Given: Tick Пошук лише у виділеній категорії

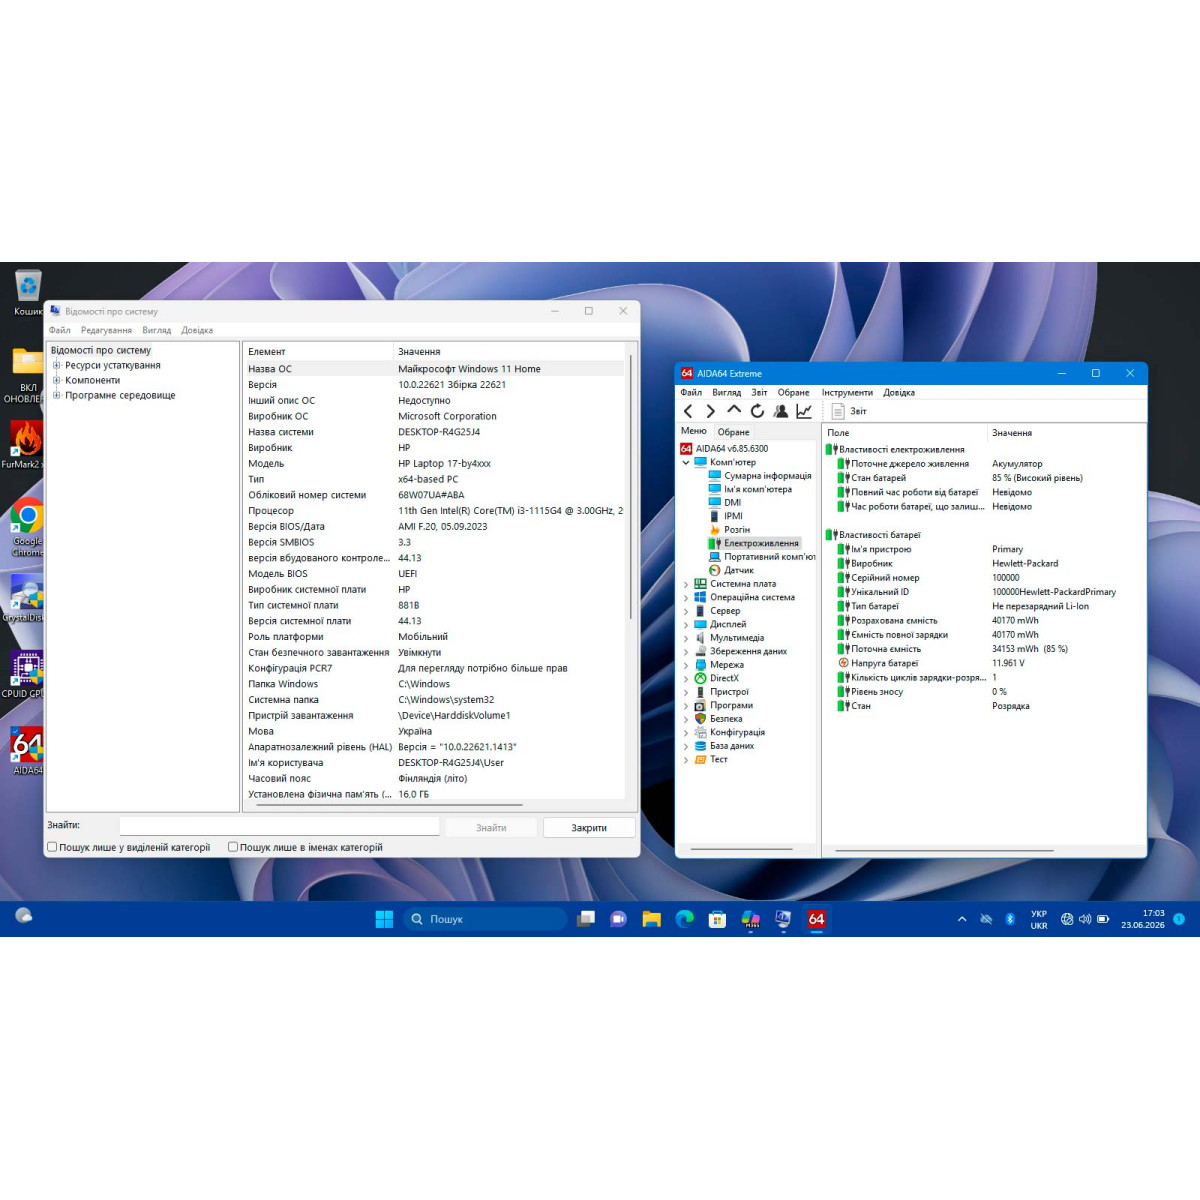Looking at the screenshot, I should coord(52,847).
